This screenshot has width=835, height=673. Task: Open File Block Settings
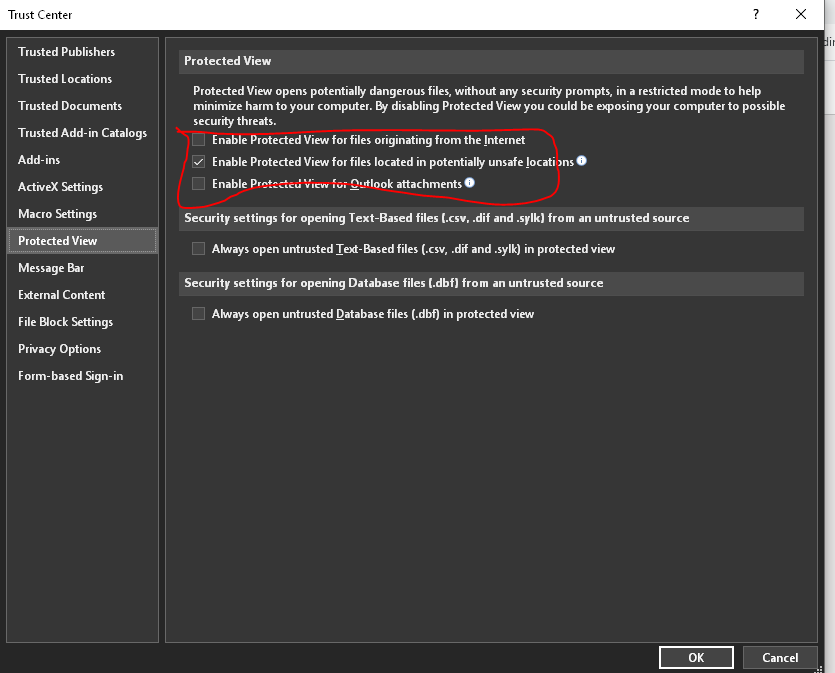click(x=82, y=322)
